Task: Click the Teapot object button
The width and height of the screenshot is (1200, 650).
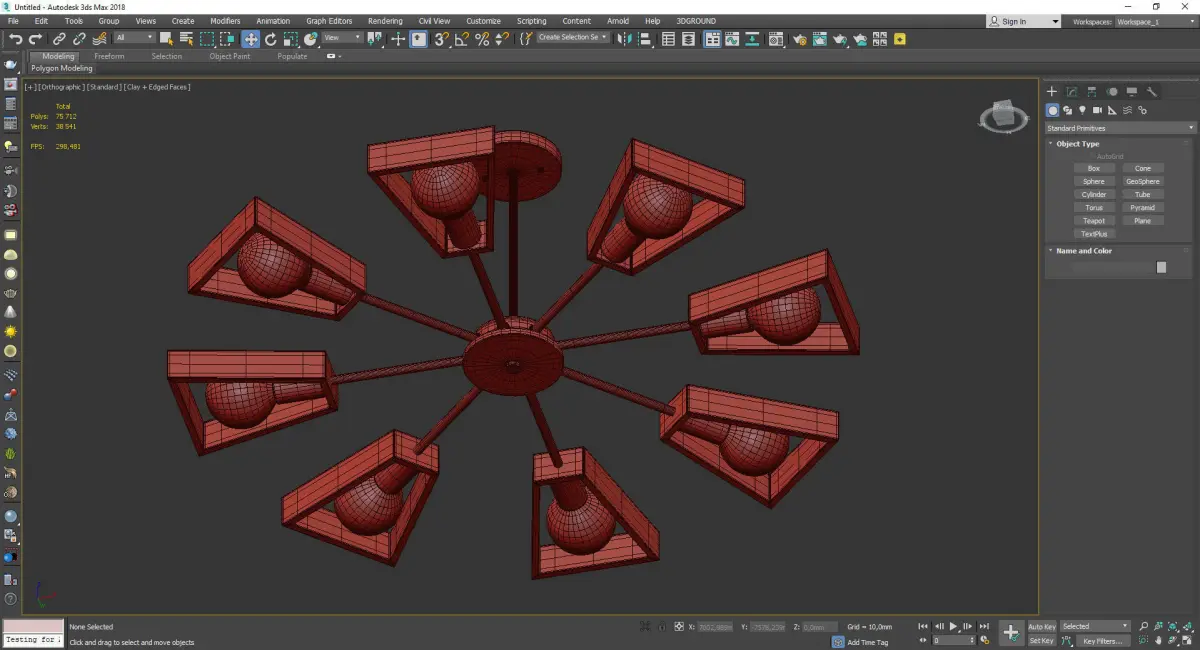Action: click(1094, 221)
